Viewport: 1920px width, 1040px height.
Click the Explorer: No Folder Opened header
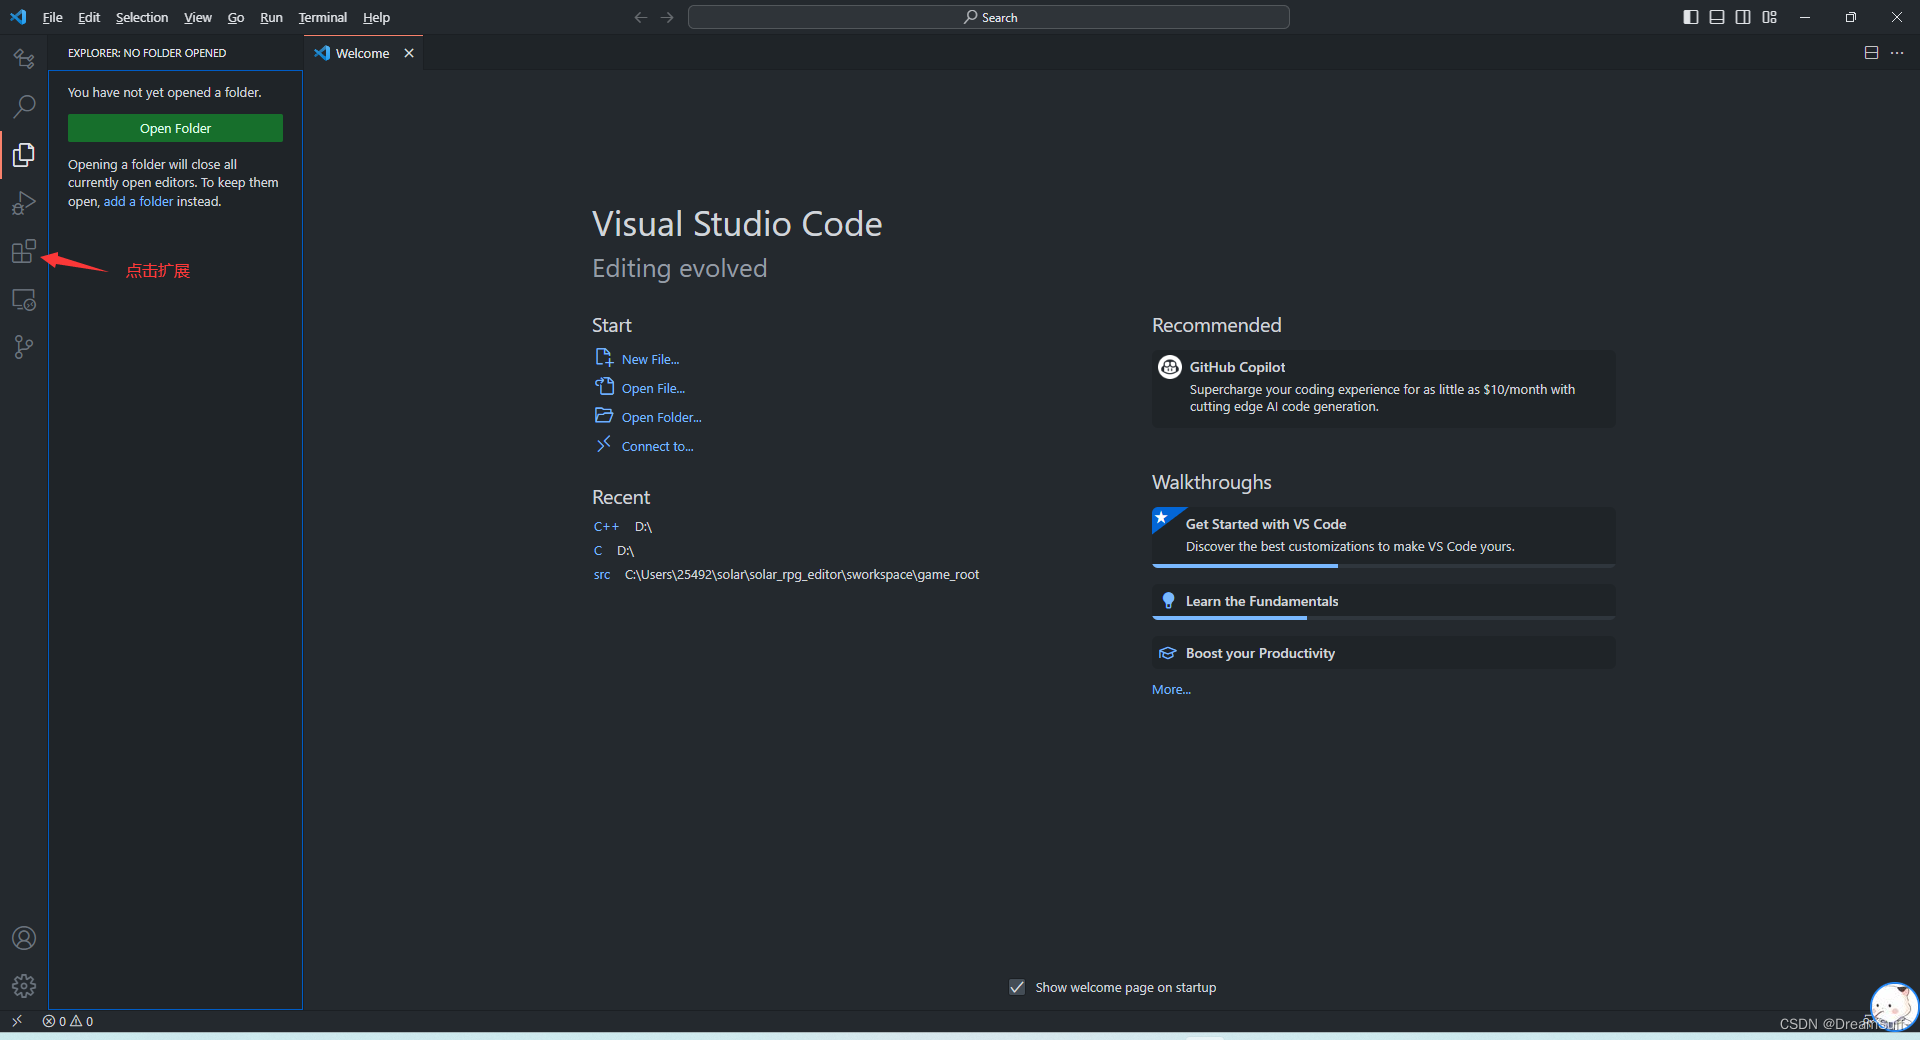[x=147, y=53]
